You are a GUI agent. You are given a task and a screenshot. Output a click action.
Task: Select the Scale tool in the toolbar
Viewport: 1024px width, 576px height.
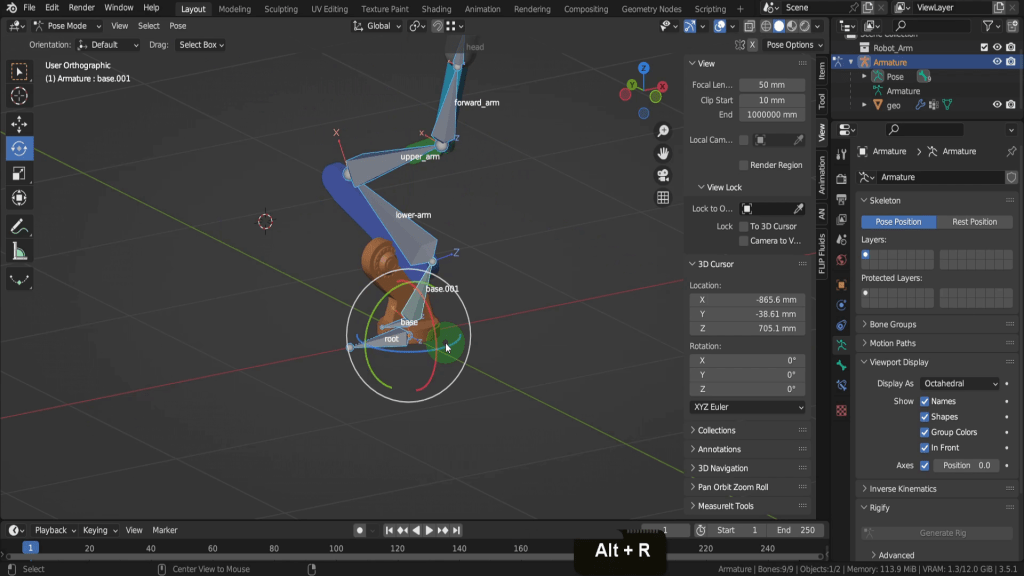click(x=19, y=173)
